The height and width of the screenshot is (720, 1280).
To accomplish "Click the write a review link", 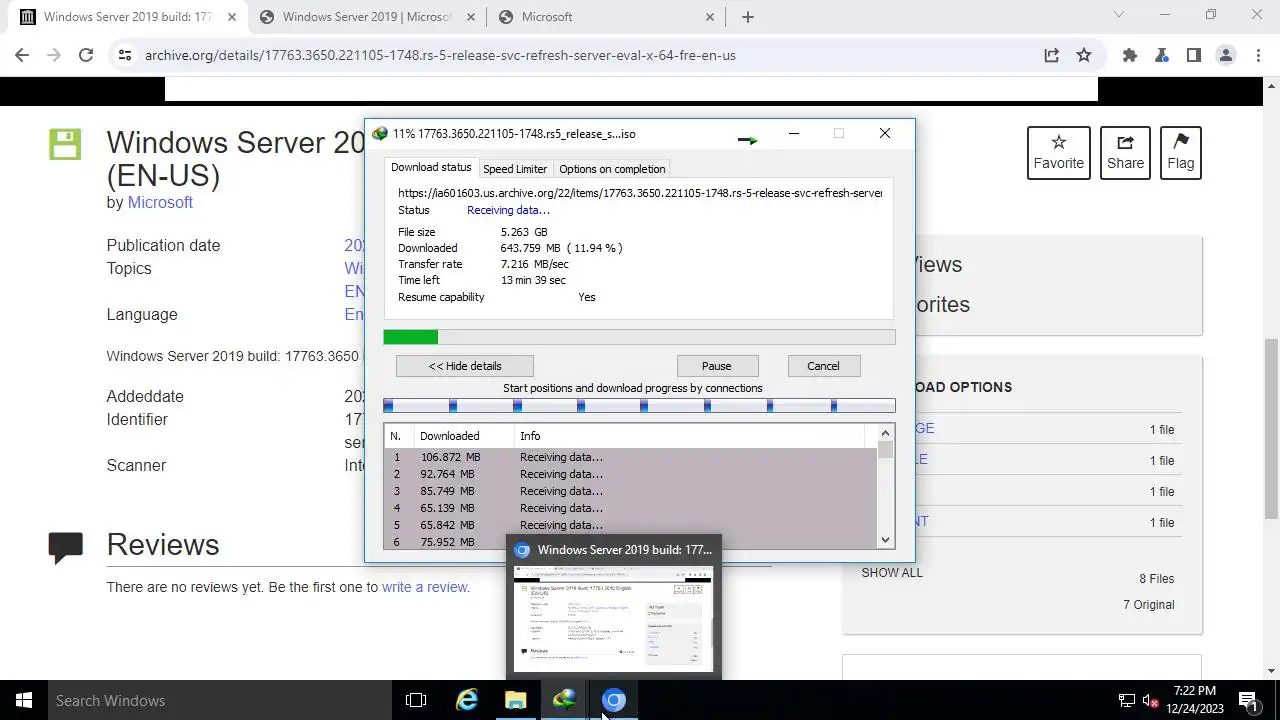I will tap(425, 587).
